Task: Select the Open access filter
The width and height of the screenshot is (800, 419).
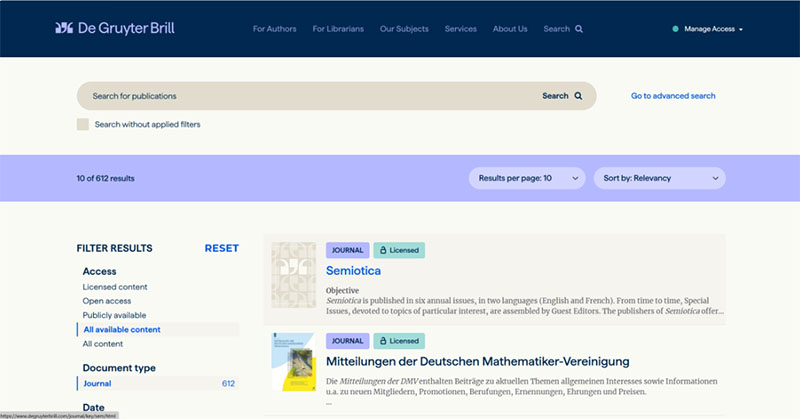Action: pyautogui.click(x=107, y=301)
